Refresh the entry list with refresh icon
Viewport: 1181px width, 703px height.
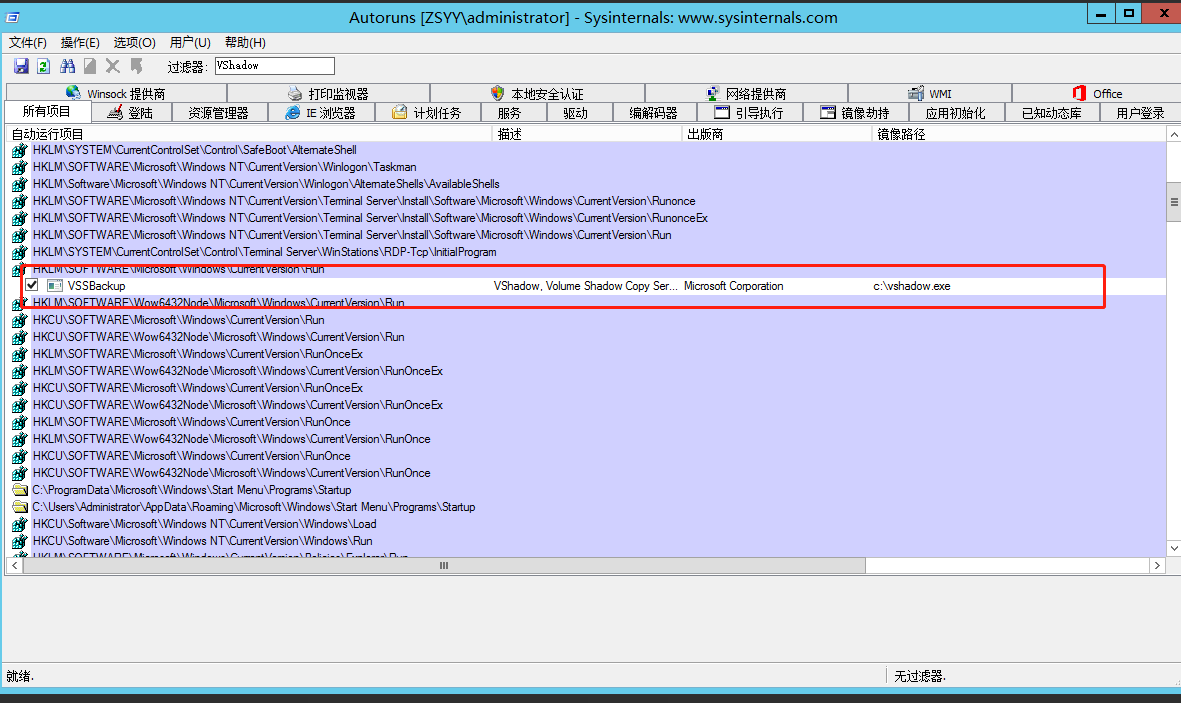[x=43, y=66]
